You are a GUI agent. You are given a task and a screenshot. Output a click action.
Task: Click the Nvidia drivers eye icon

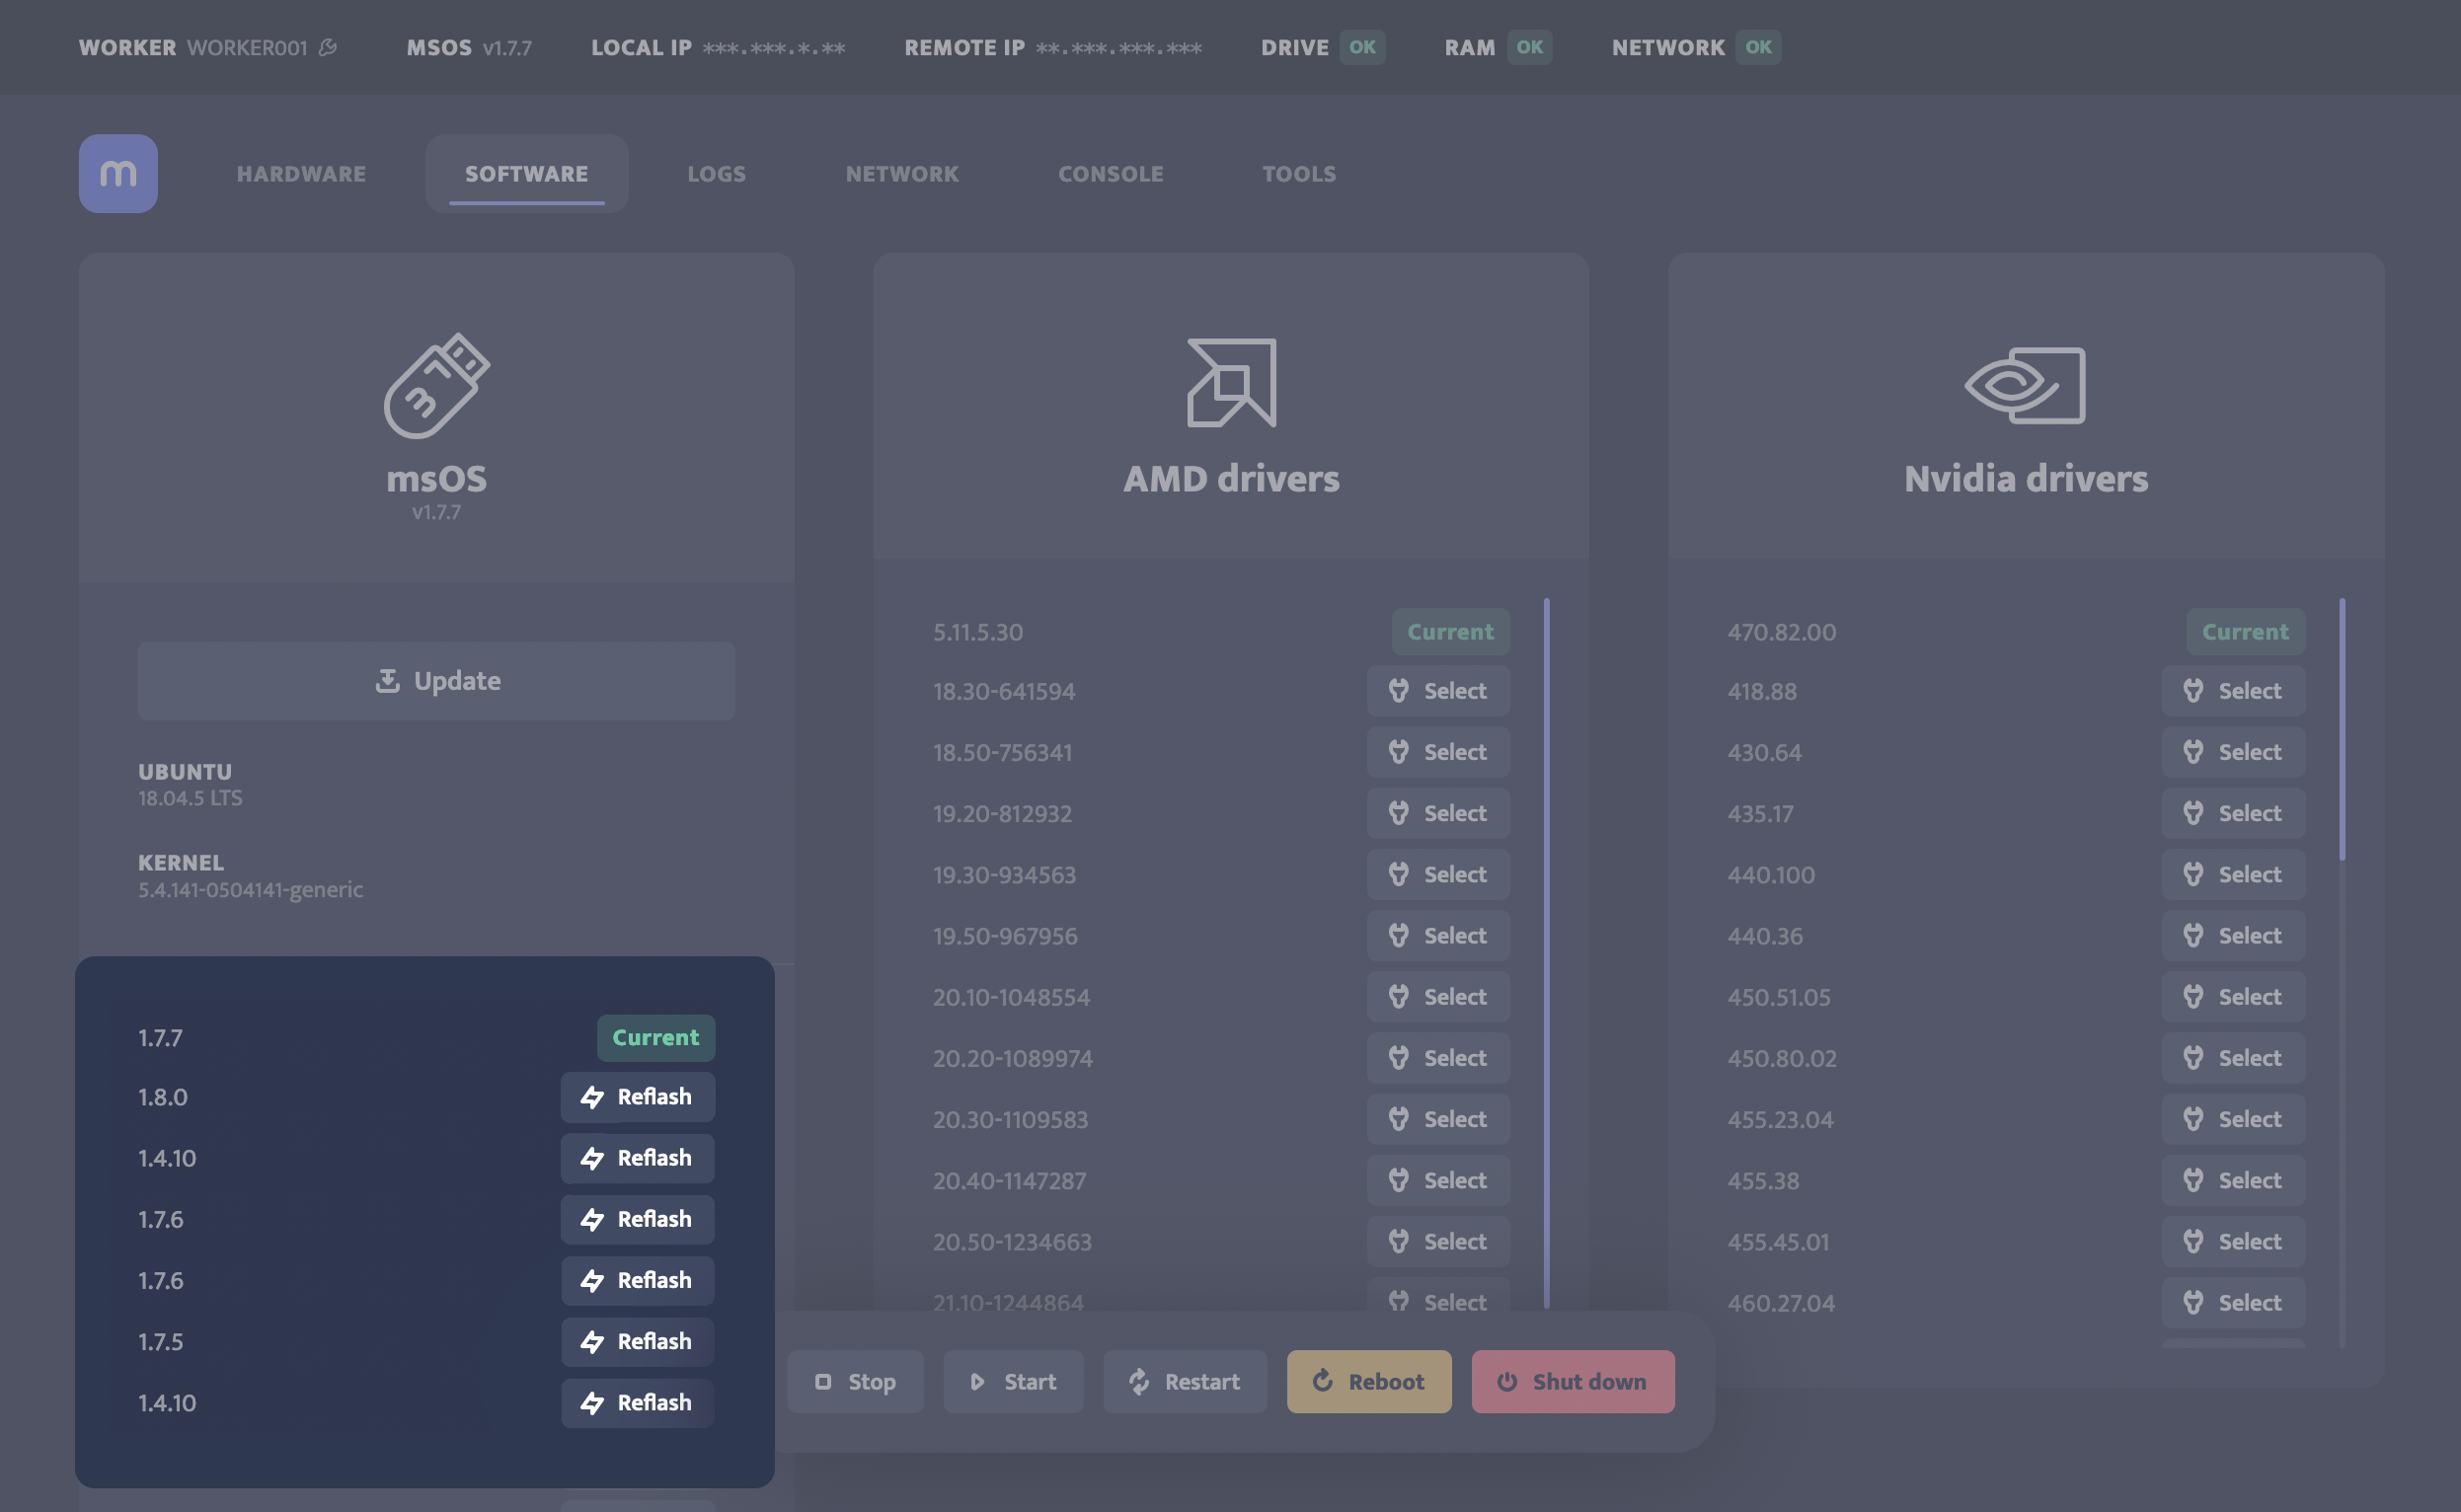click(2025, 383)
